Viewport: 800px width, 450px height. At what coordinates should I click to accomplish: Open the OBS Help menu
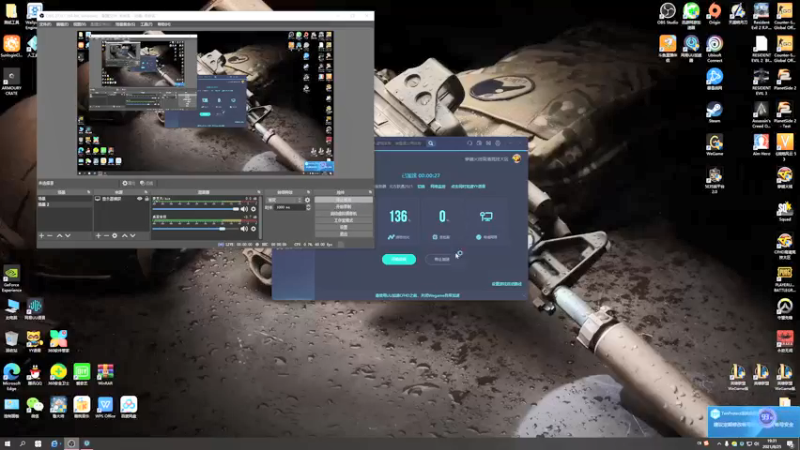pos(163,24)
